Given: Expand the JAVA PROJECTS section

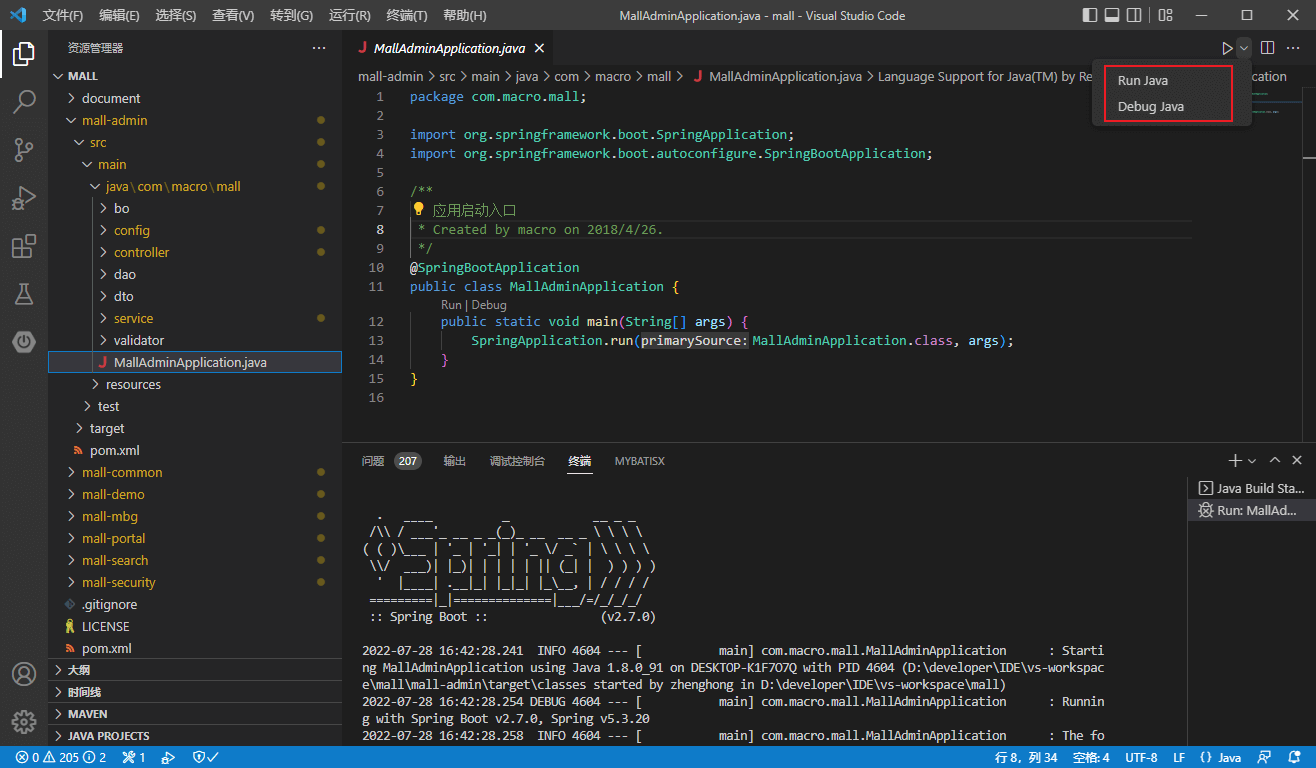Looking at the screenshot, I should 195,736.
